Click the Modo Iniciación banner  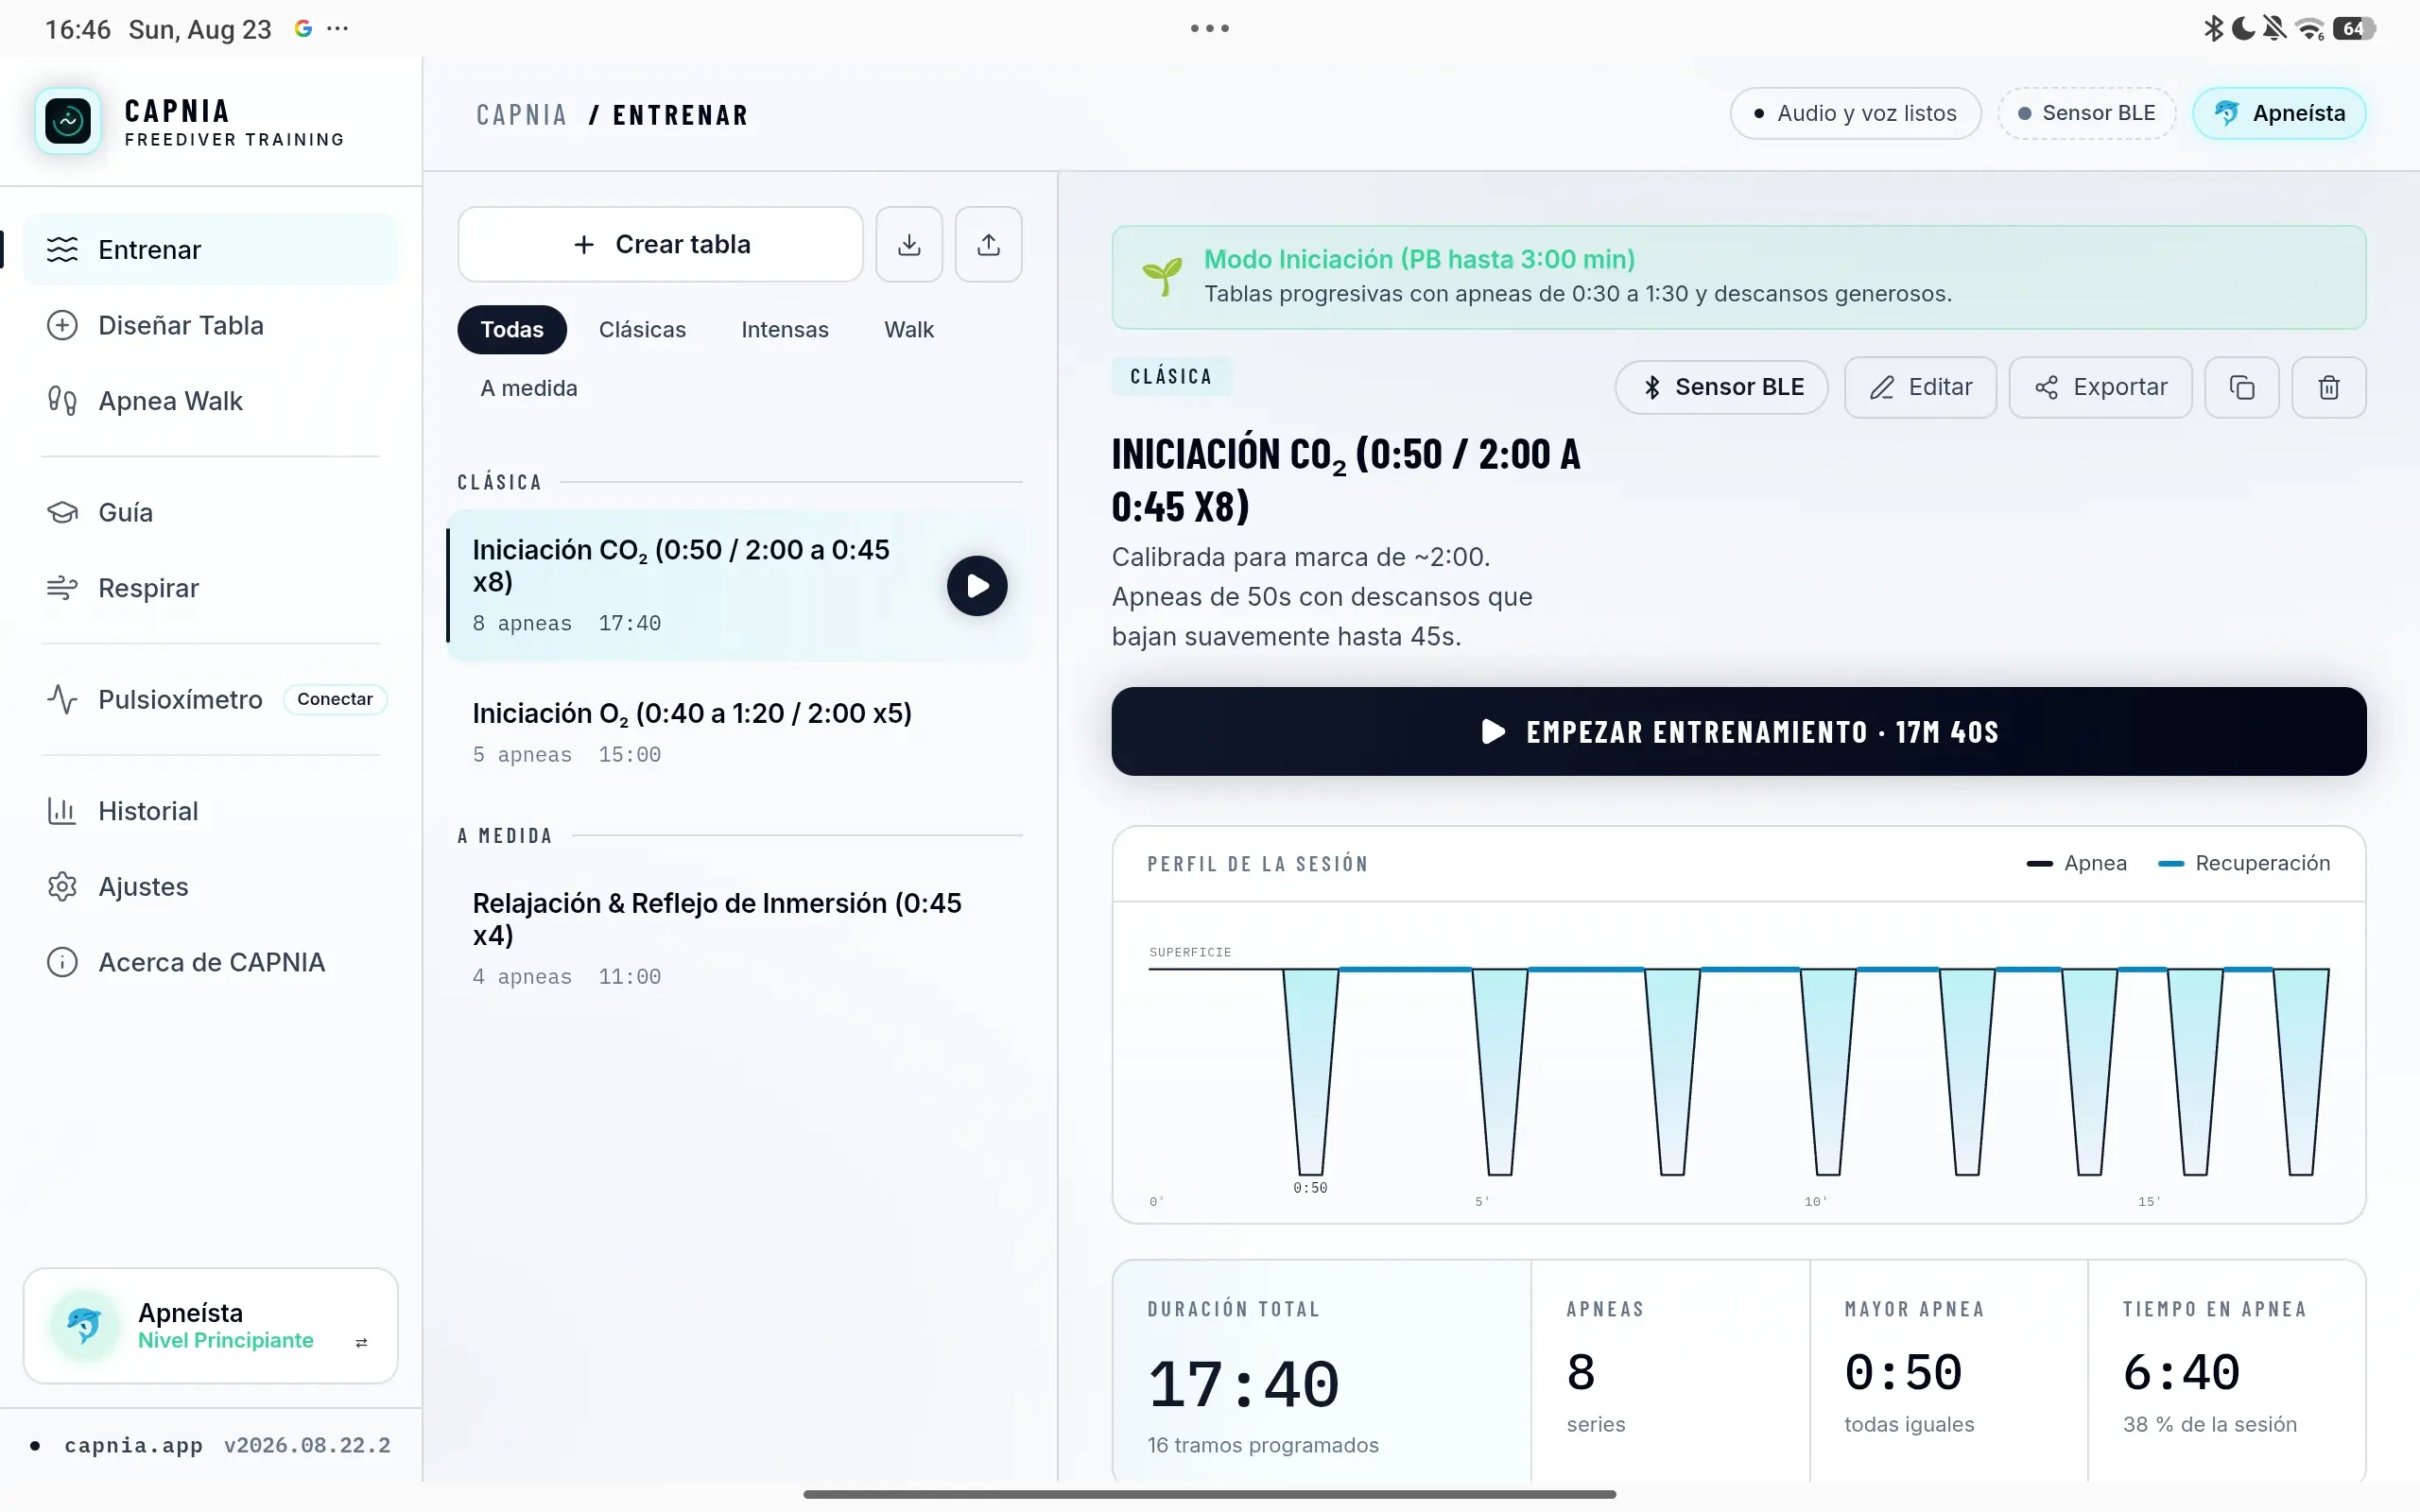click(x=1739, y=277)
